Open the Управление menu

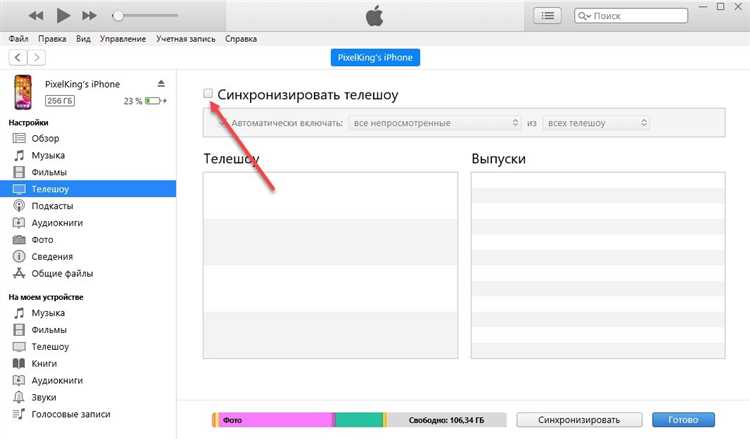tap(125, 38)
